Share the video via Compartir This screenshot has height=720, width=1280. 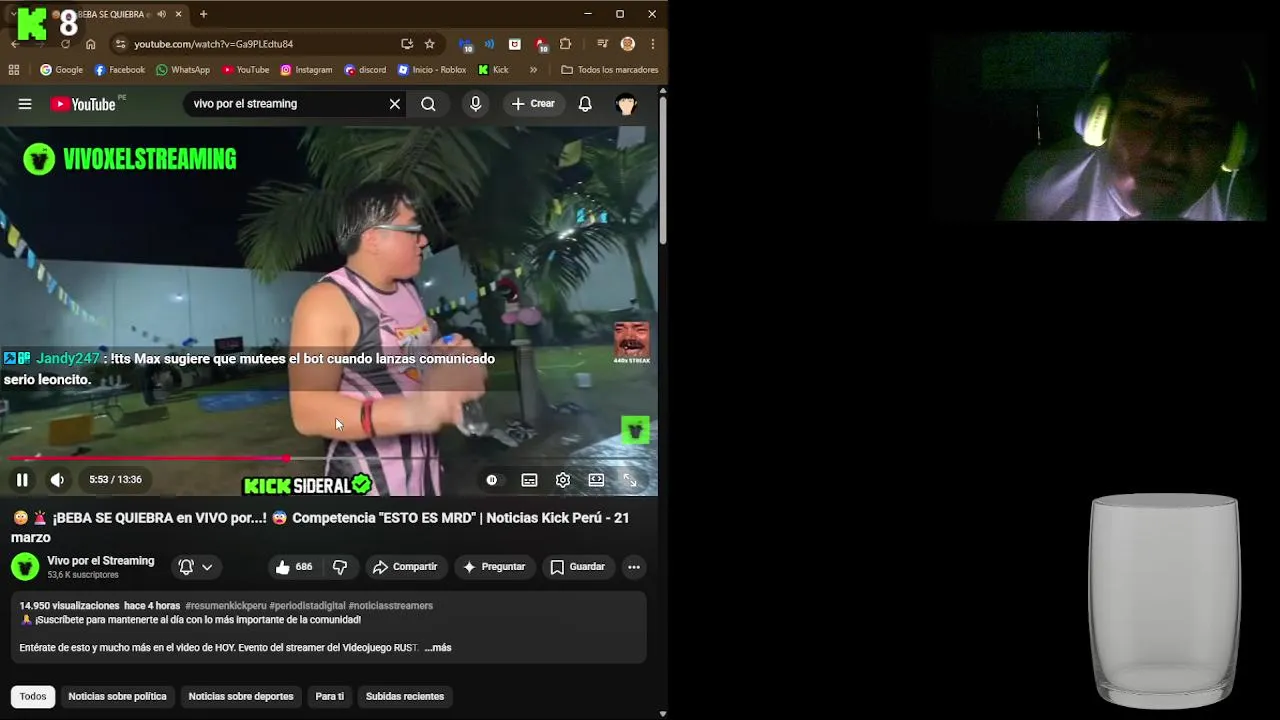(405, 567)
